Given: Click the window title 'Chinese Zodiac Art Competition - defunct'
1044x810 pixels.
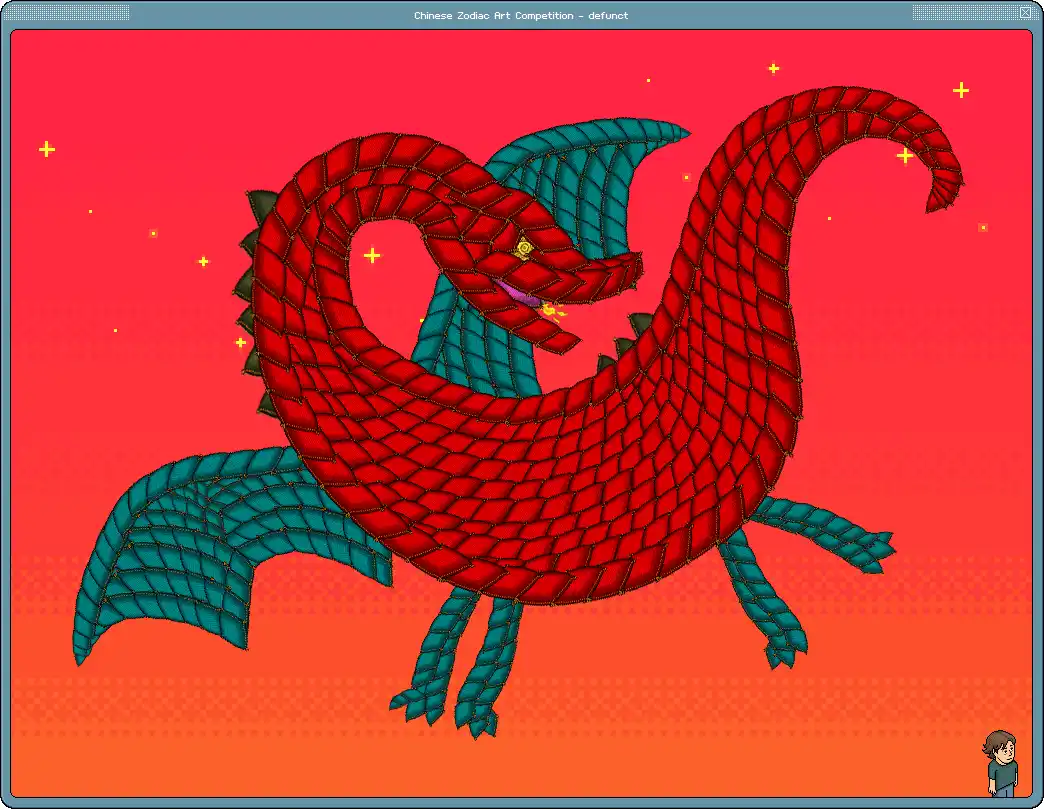Looking at the screenshot, I should tap(521, 15).
